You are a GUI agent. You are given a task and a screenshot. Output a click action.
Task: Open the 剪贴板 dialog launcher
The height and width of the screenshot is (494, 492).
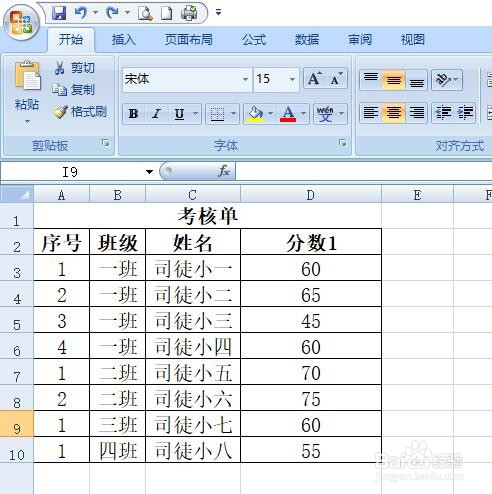[x=106, y=143]
